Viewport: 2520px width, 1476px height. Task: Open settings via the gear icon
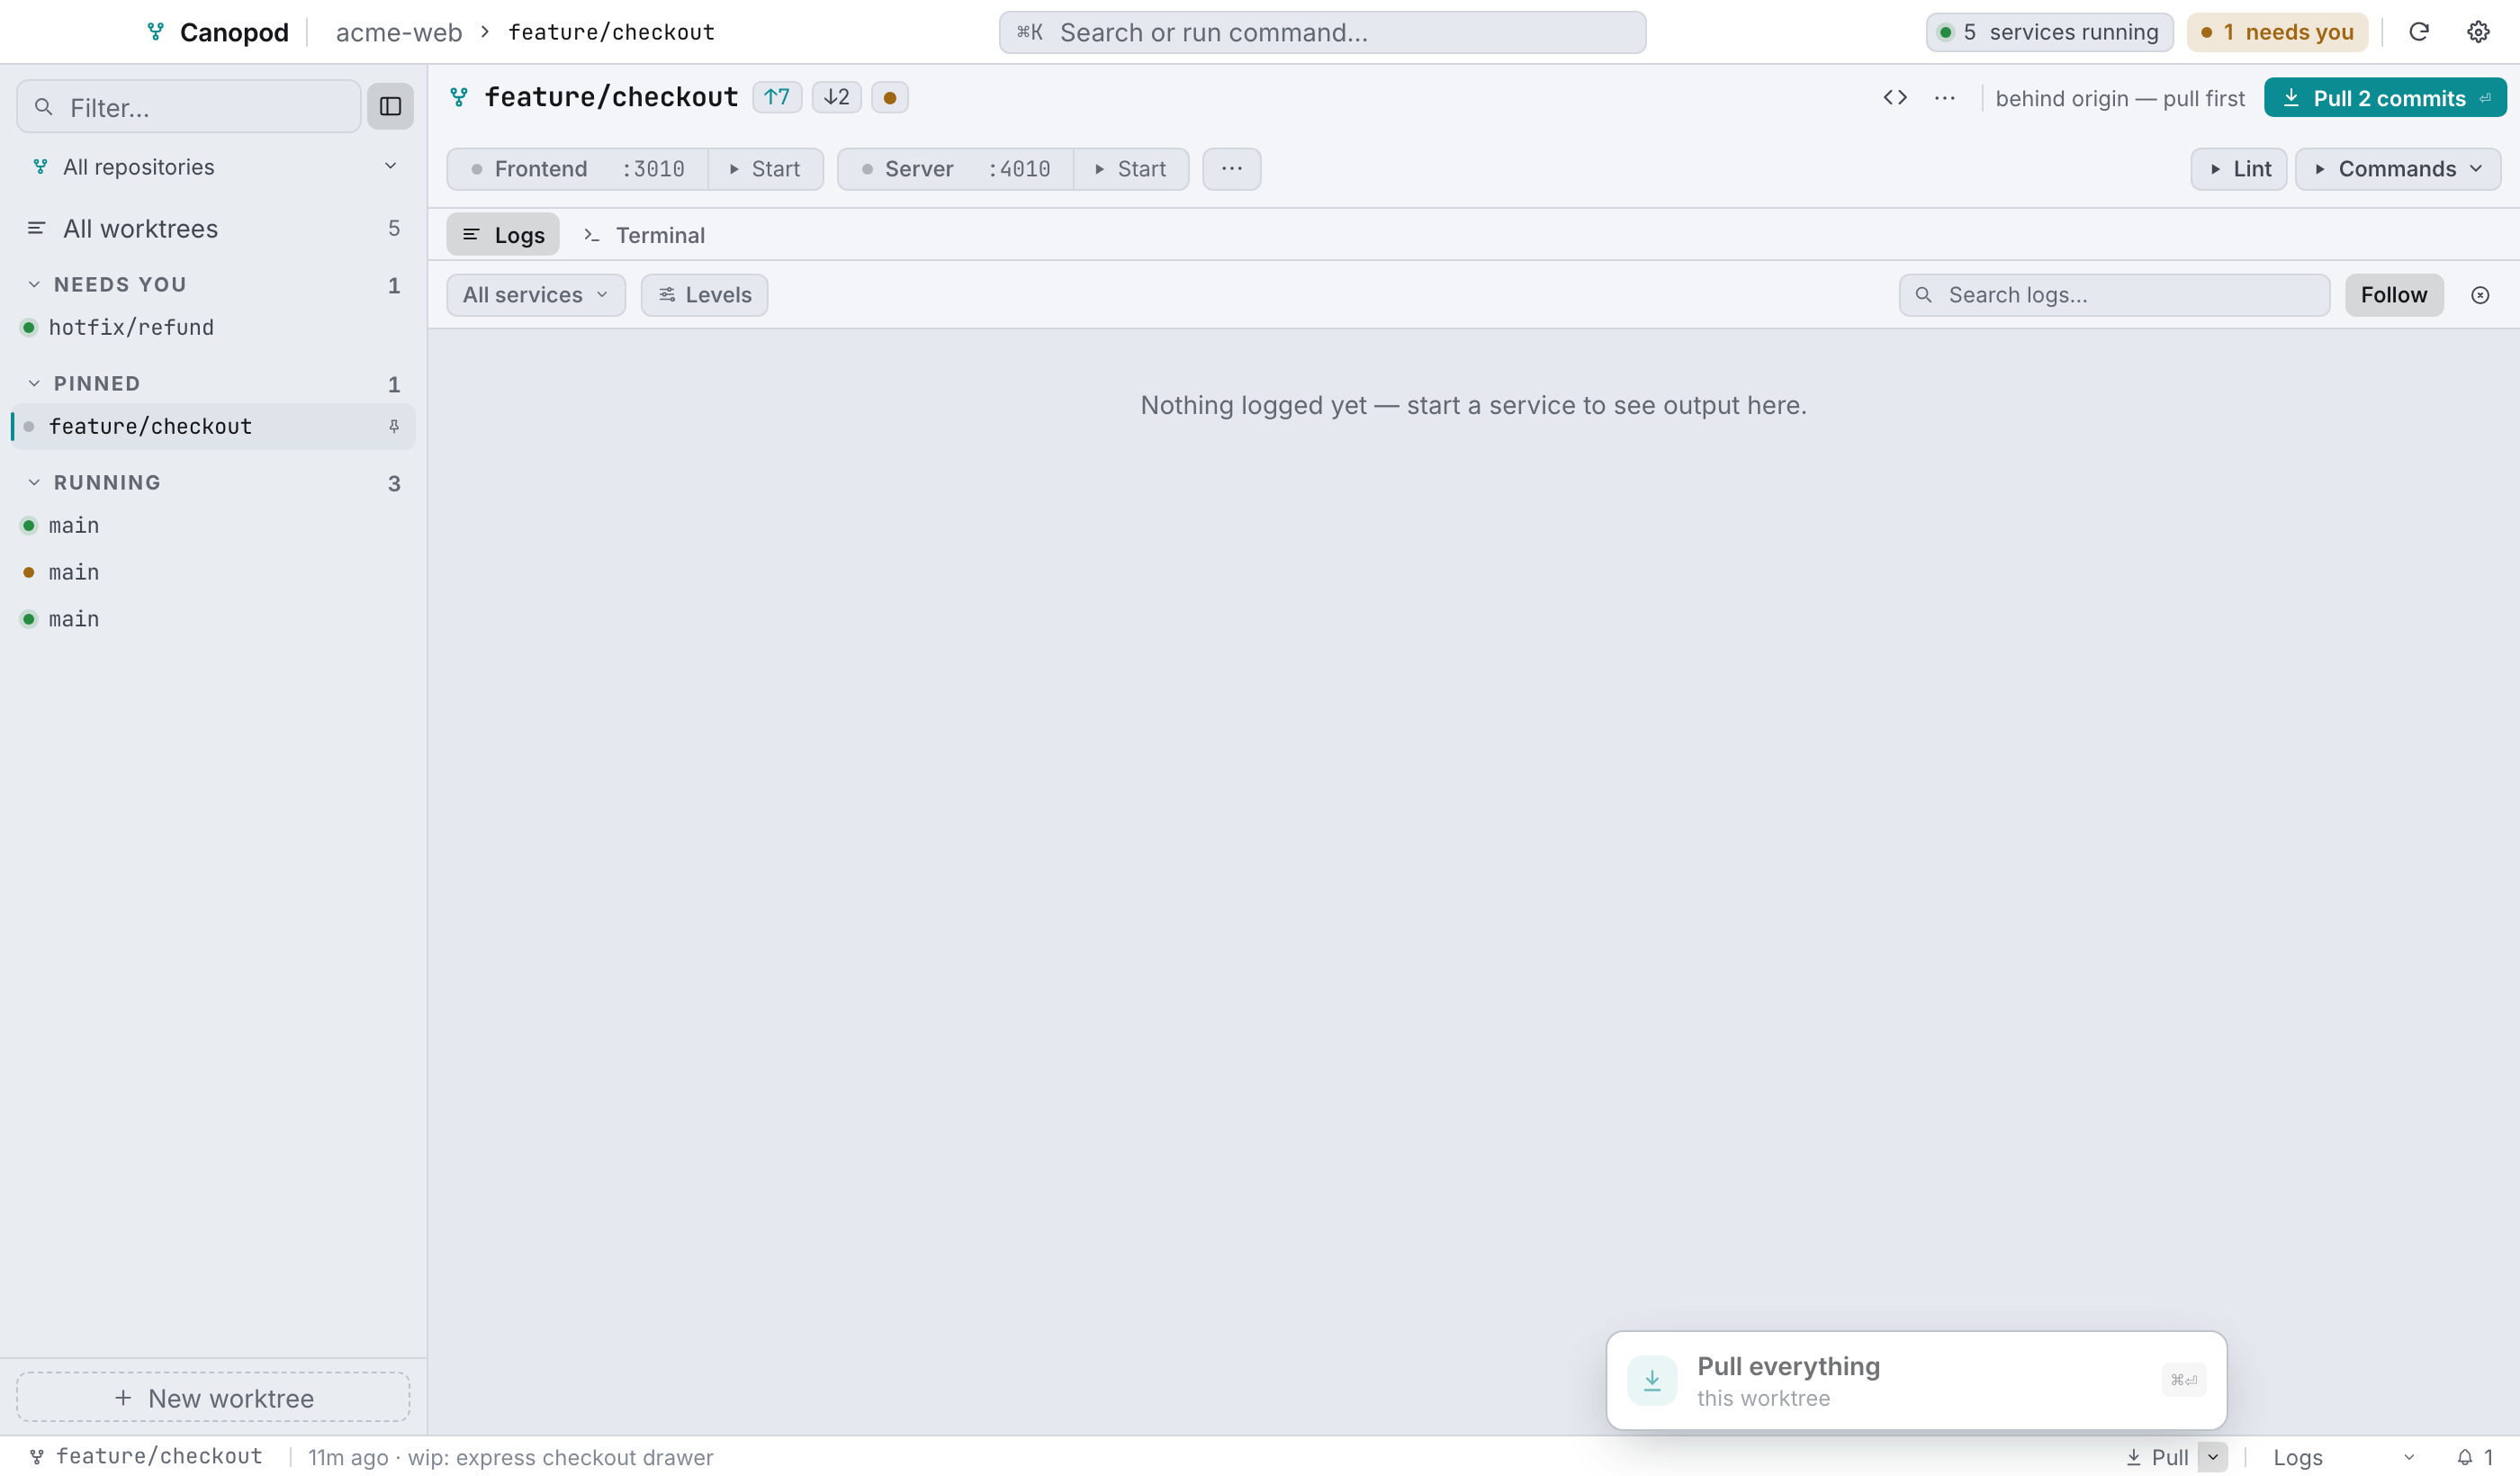[x=2477, y=32]
